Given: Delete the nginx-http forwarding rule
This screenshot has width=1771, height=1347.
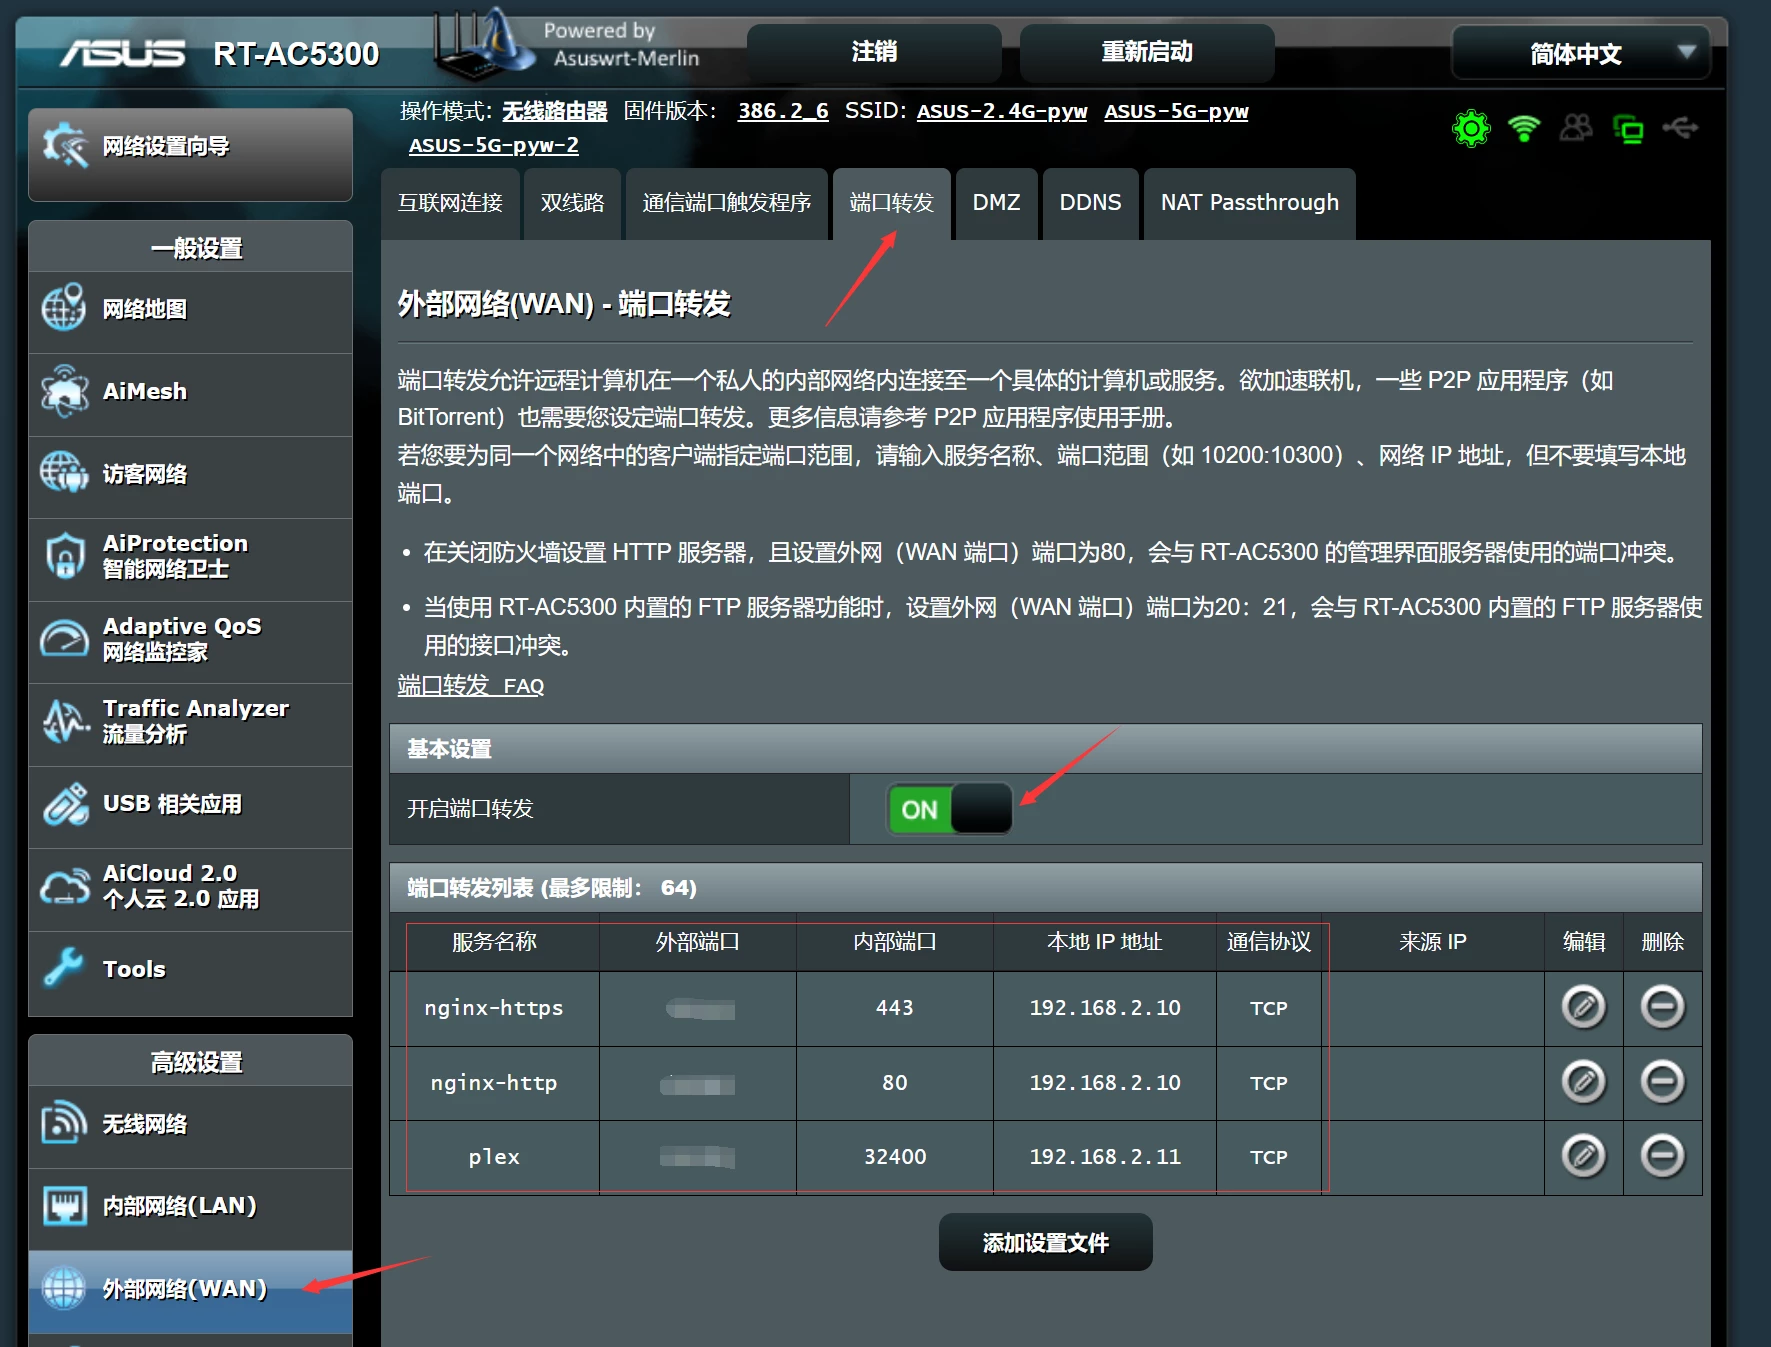Looking at the screenshot, I should [1663, 1082].
